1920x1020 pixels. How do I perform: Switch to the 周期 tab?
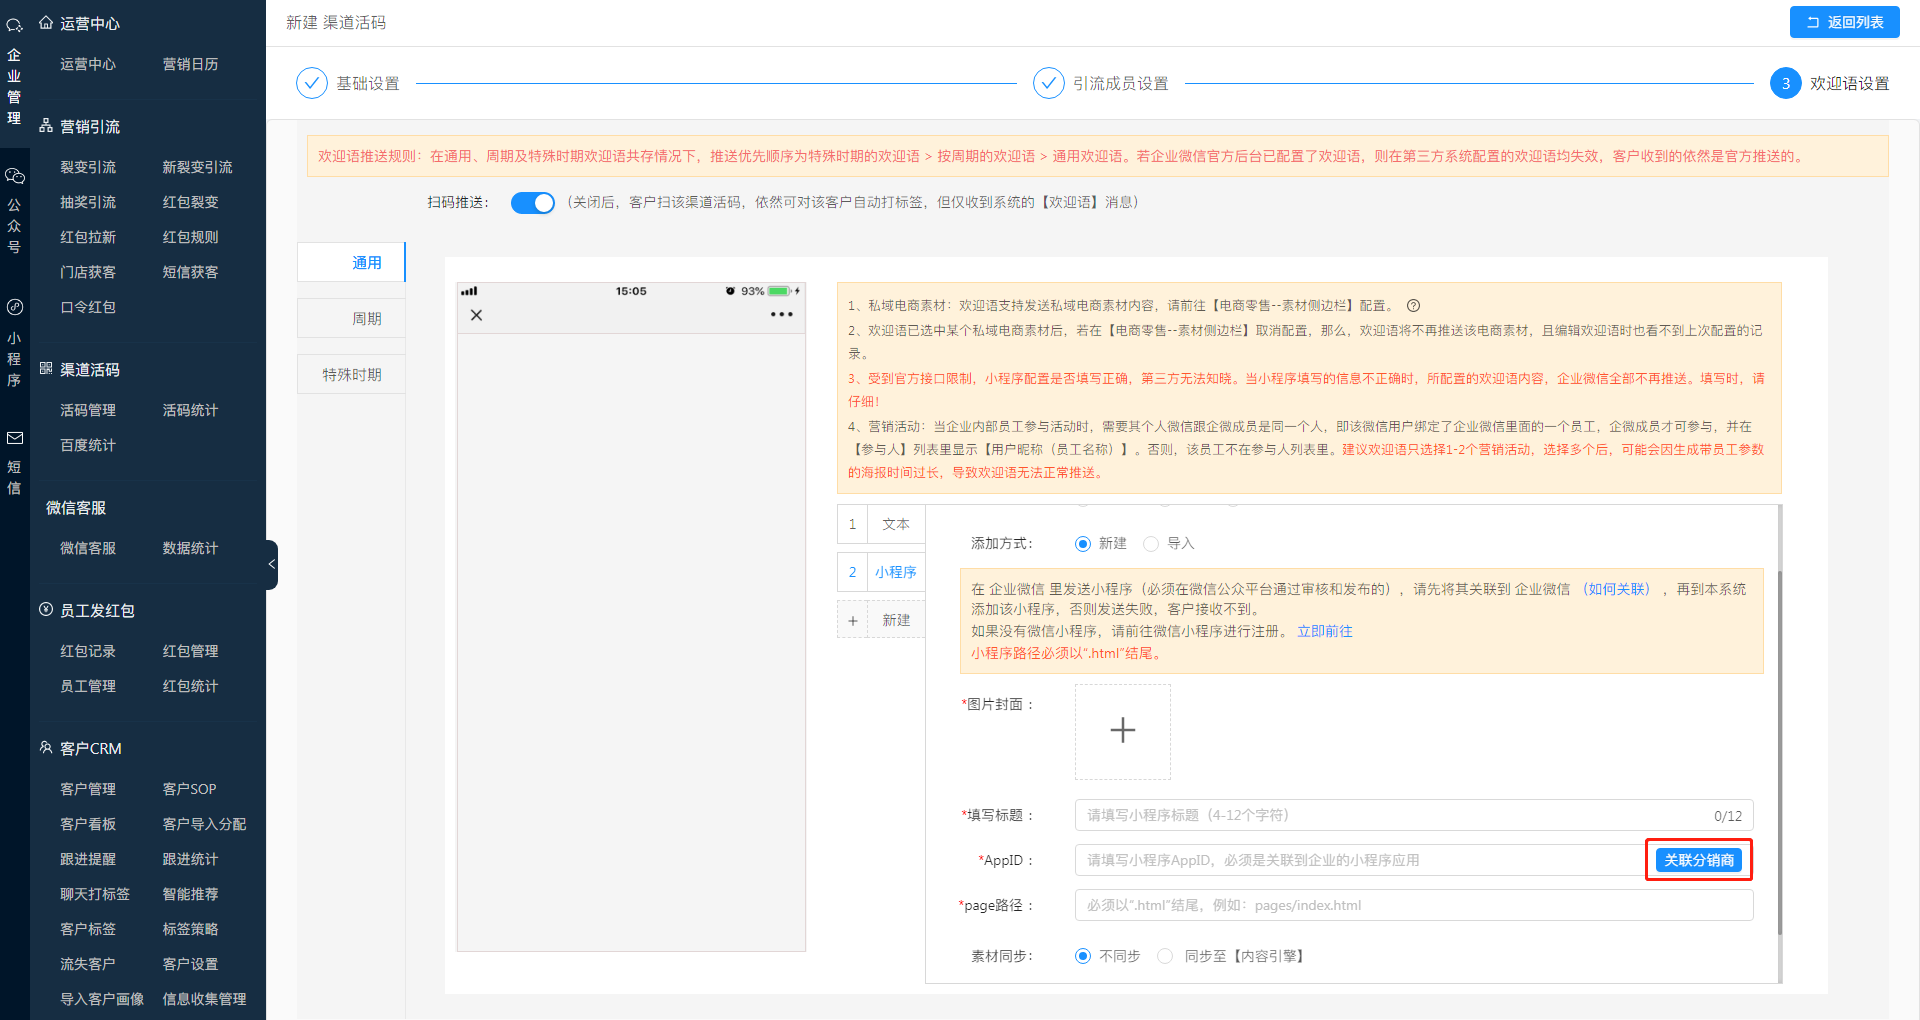click(351, 318)
